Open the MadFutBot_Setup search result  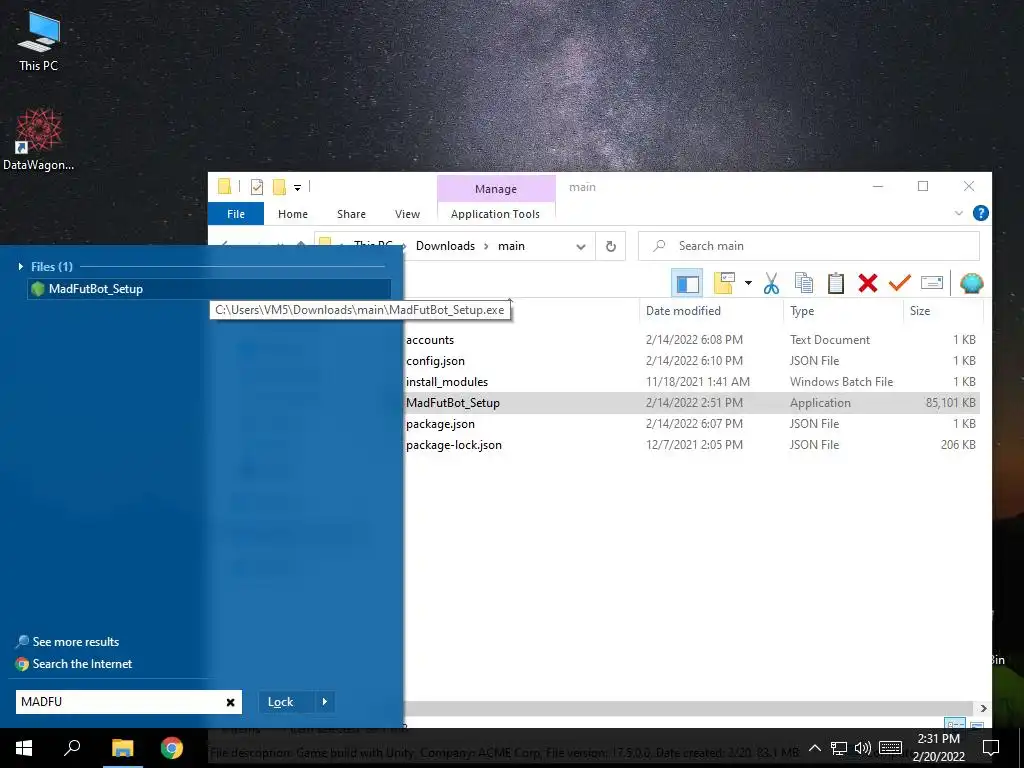209,289
